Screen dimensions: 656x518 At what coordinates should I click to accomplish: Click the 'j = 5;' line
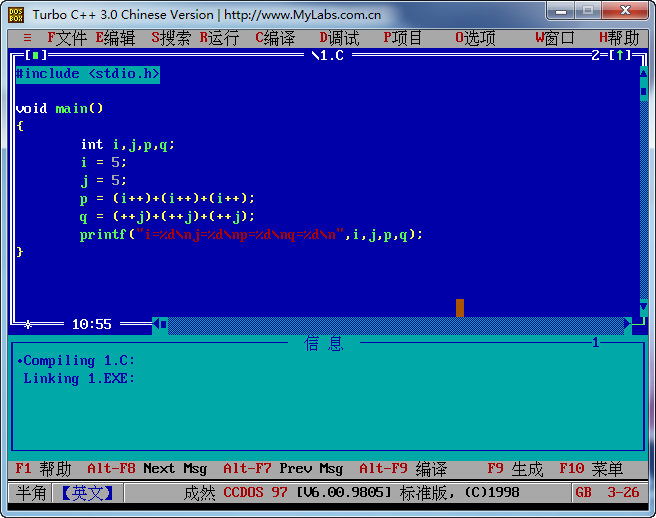point(103,181)
